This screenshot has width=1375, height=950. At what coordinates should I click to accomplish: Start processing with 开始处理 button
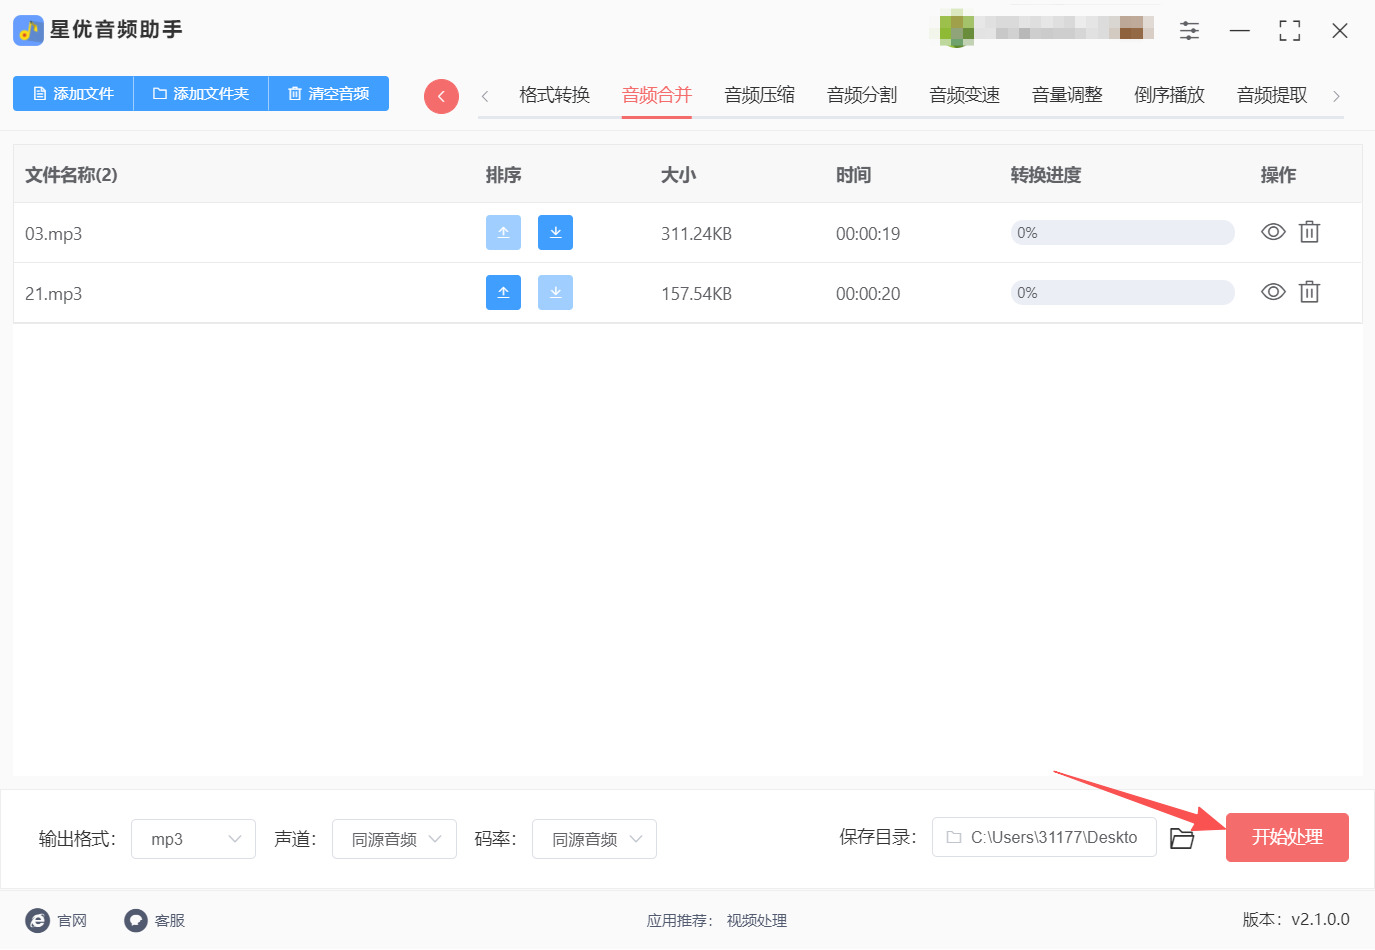pos(1287,837)
